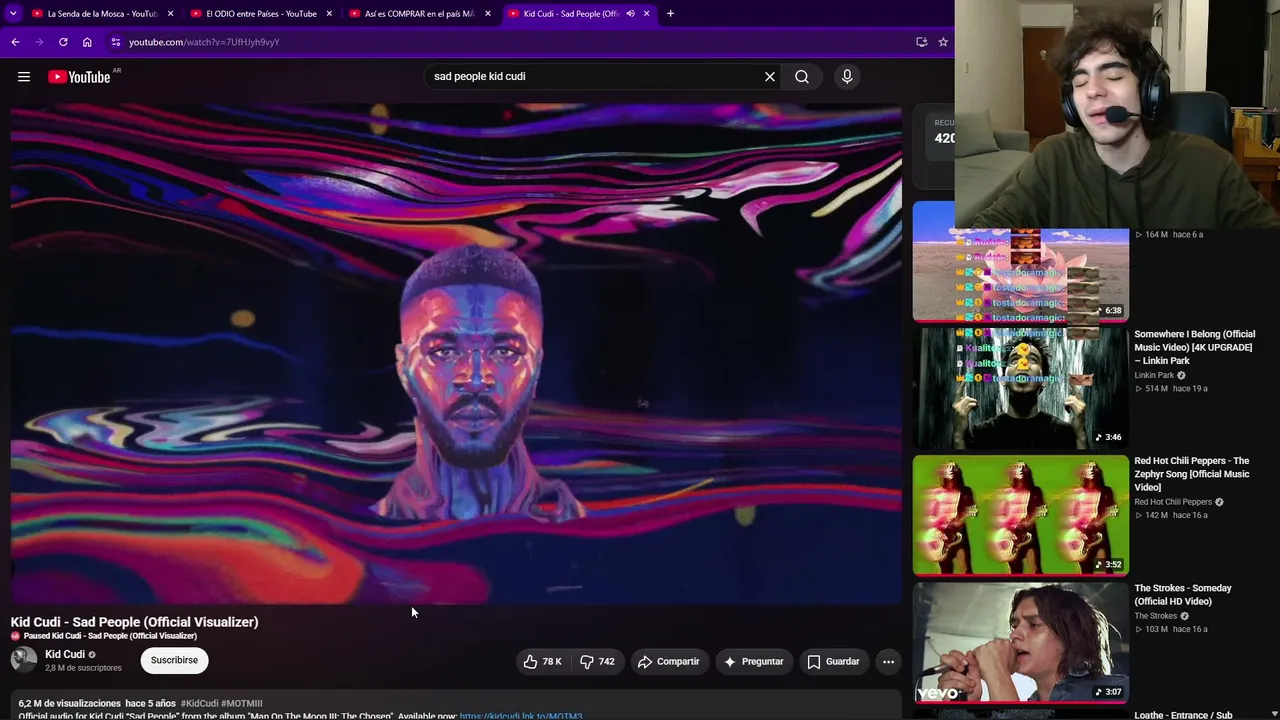Screen dimensions: 1280x720
Task: Mute the Kid Cudi tab audio
Action: (630, 14)
